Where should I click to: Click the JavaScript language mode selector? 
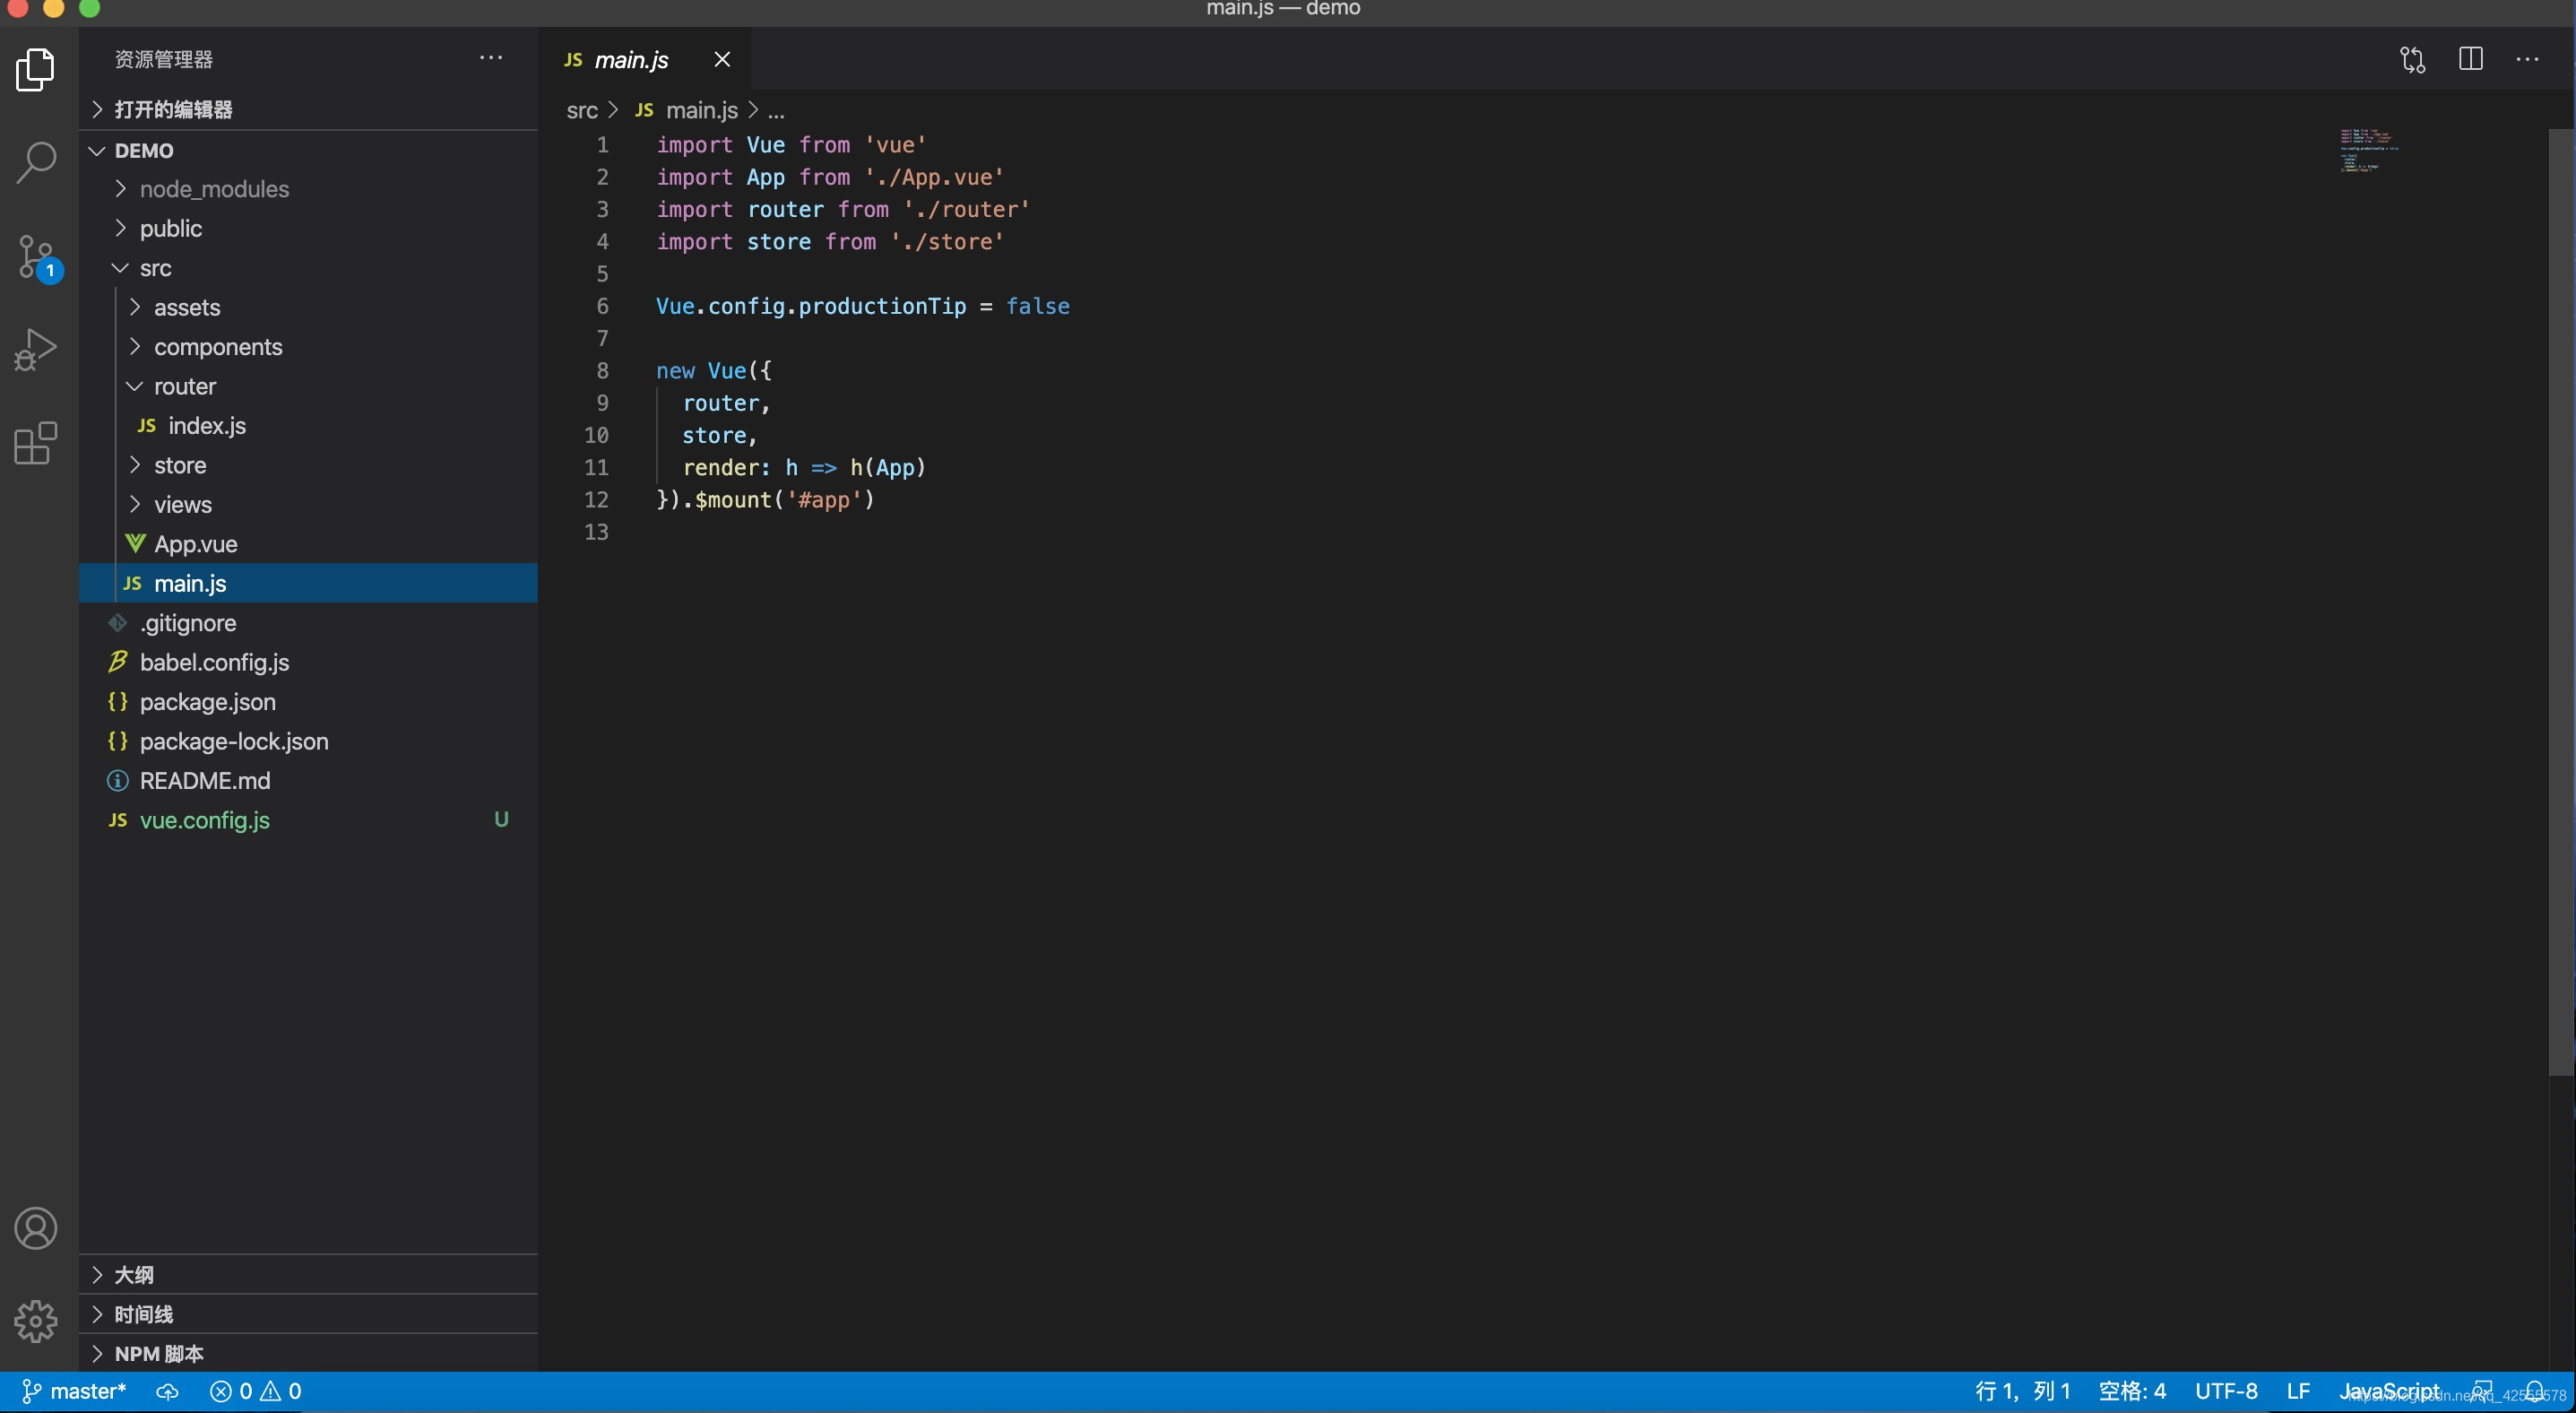pos(2389,1391)
